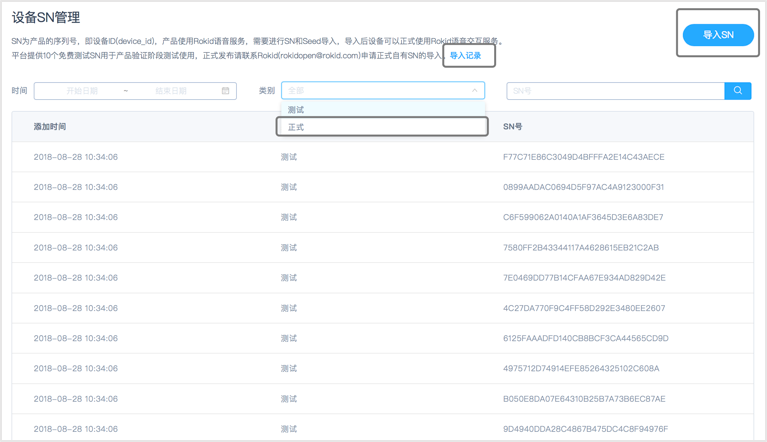
Task: Open the 类别 combo box showing 全部
Action: 383,90
